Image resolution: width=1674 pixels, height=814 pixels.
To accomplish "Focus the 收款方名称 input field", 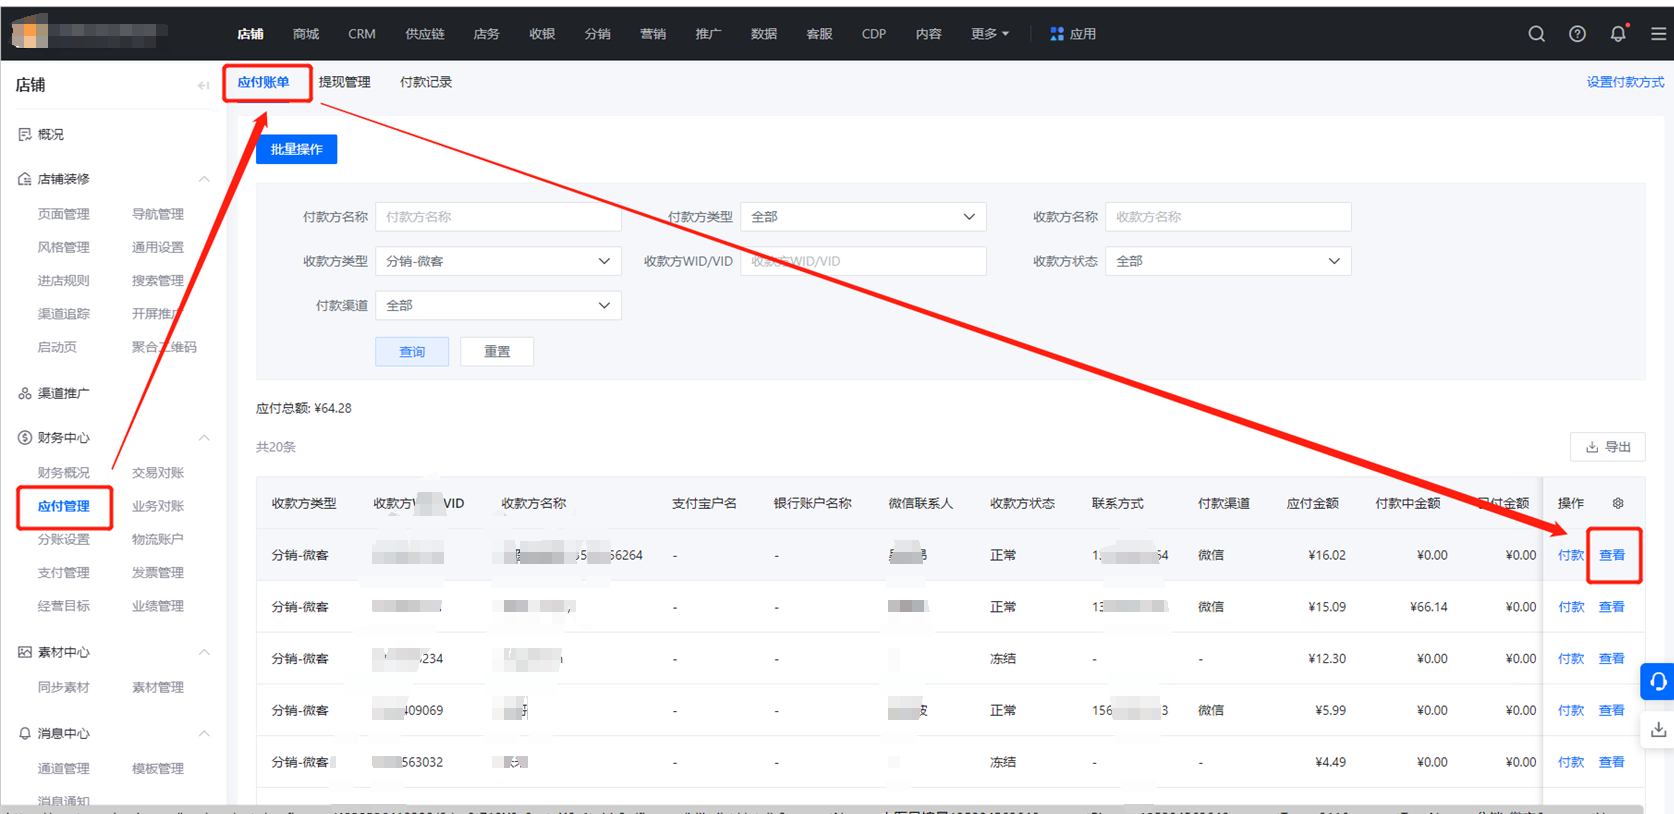I will pyautogui.click(x=1228, y=217).
